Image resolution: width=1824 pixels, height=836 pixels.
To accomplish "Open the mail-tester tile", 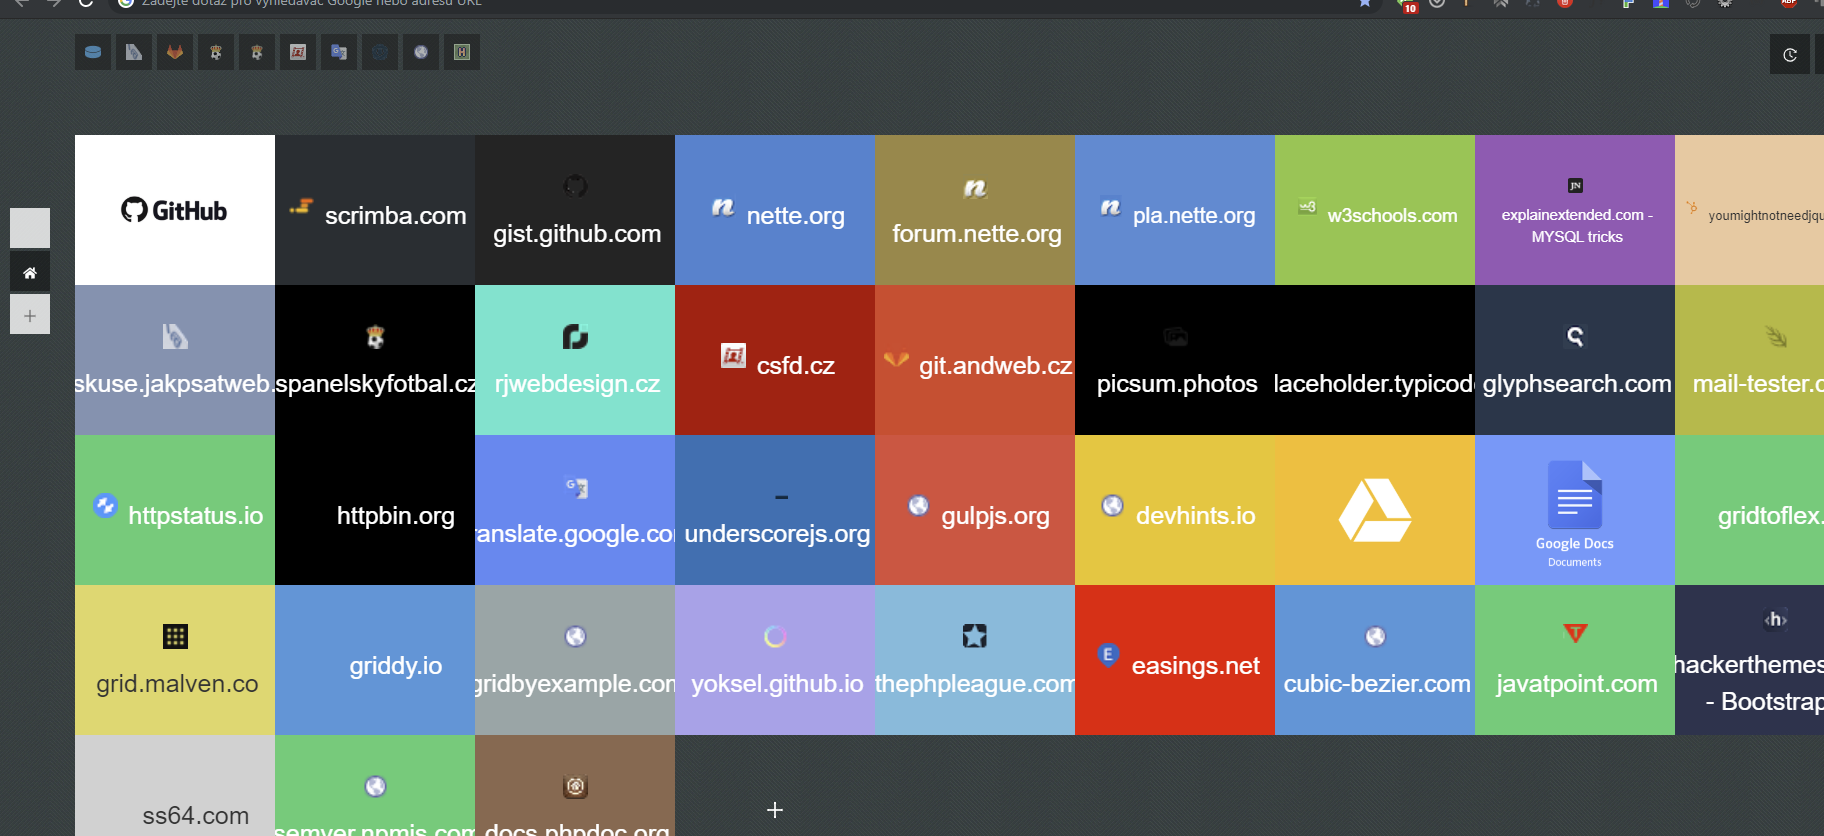I will pyautogui.click(x=1750, y=360).
